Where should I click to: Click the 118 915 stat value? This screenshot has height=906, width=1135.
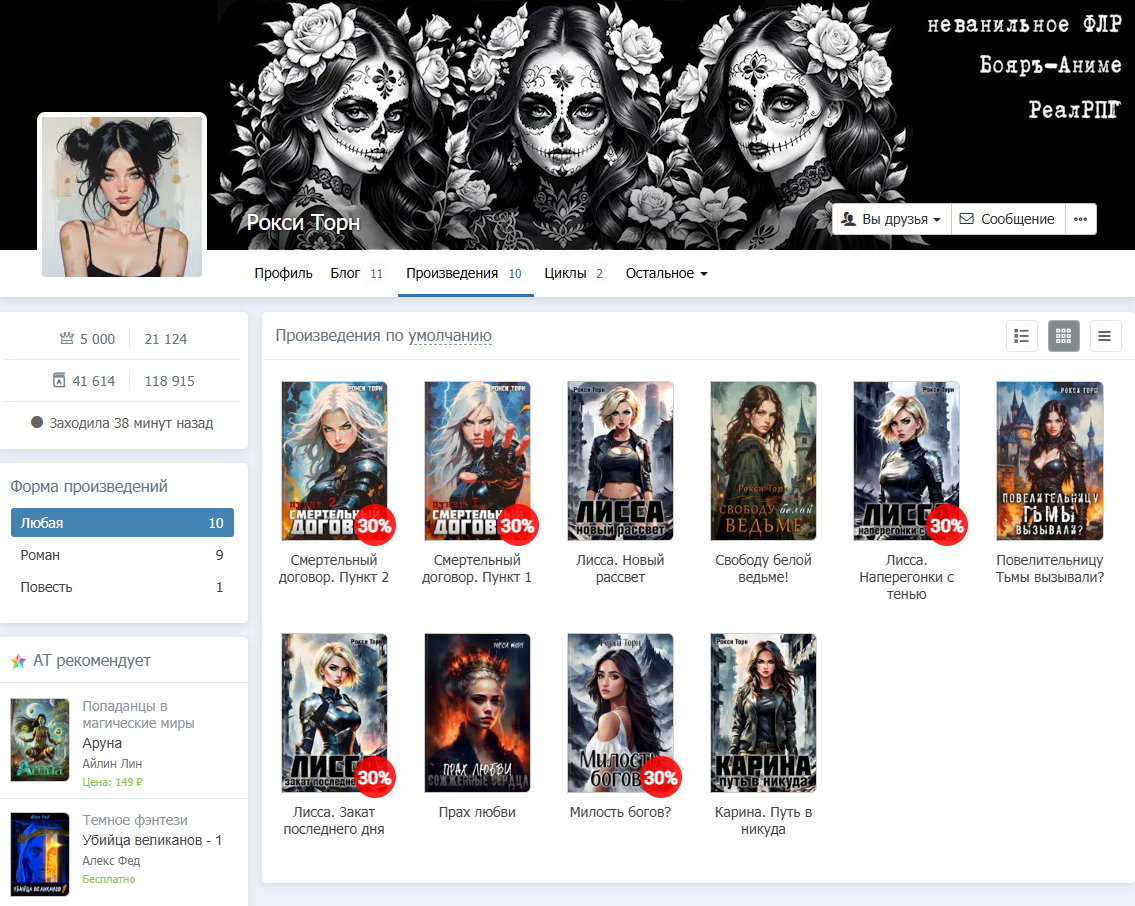(169, 381)
